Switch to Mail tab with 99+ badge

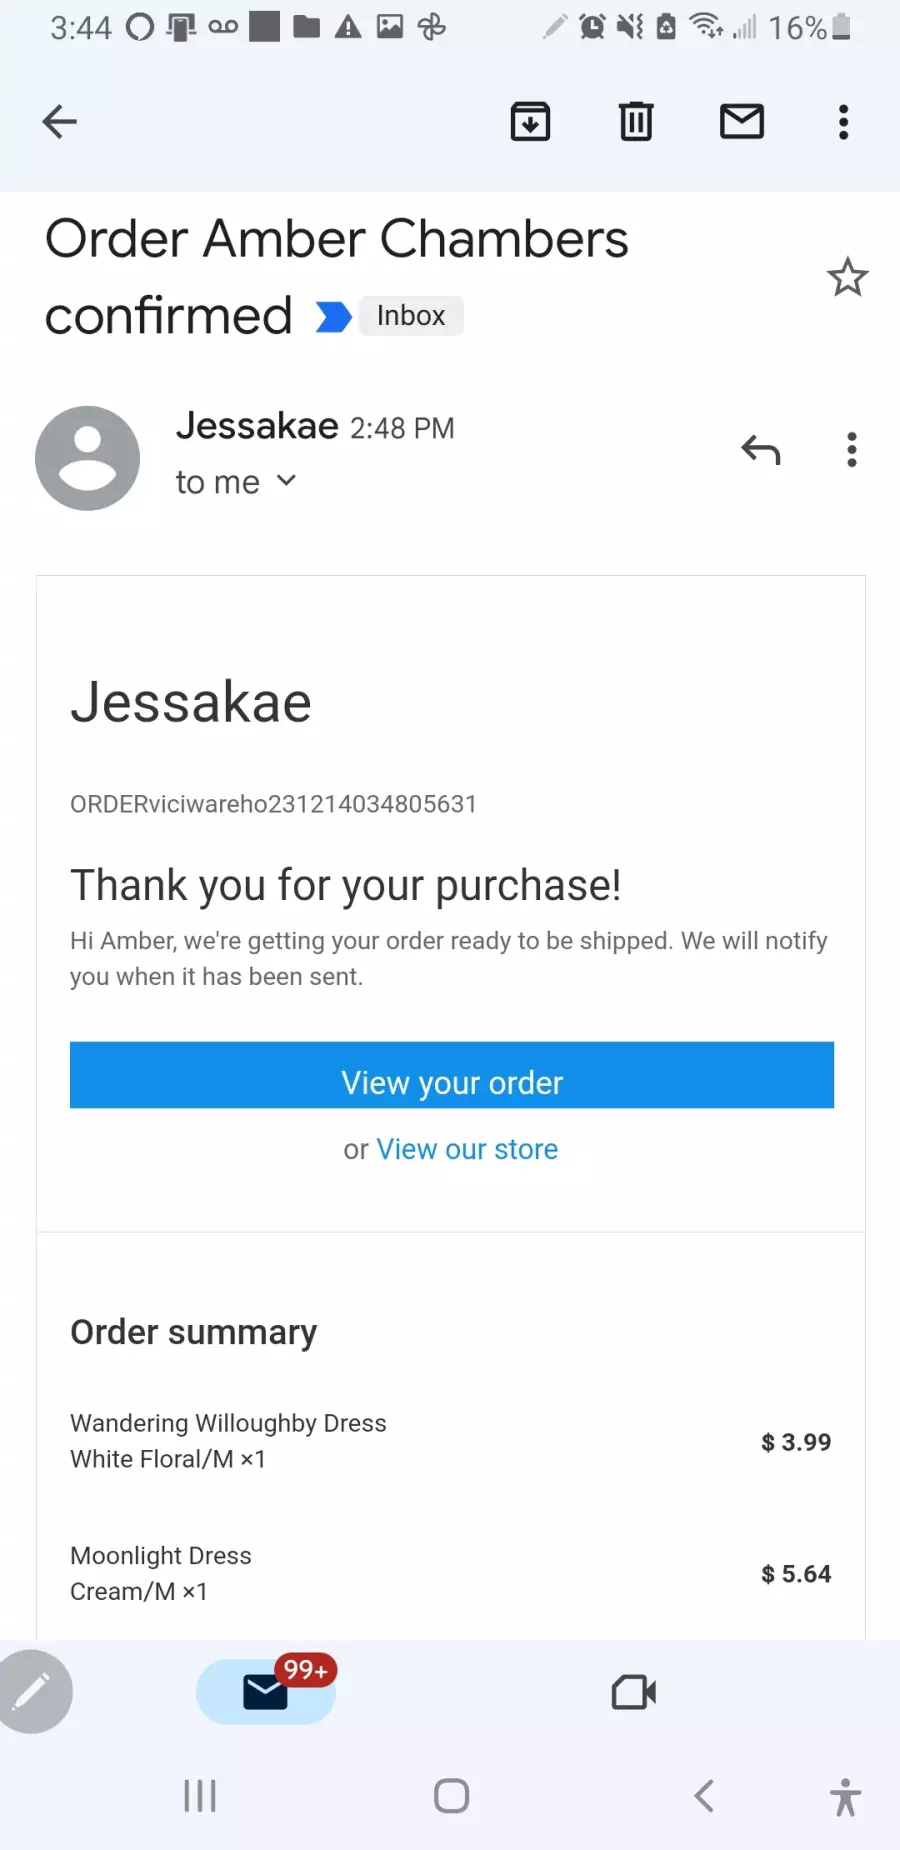(266, 1692)
